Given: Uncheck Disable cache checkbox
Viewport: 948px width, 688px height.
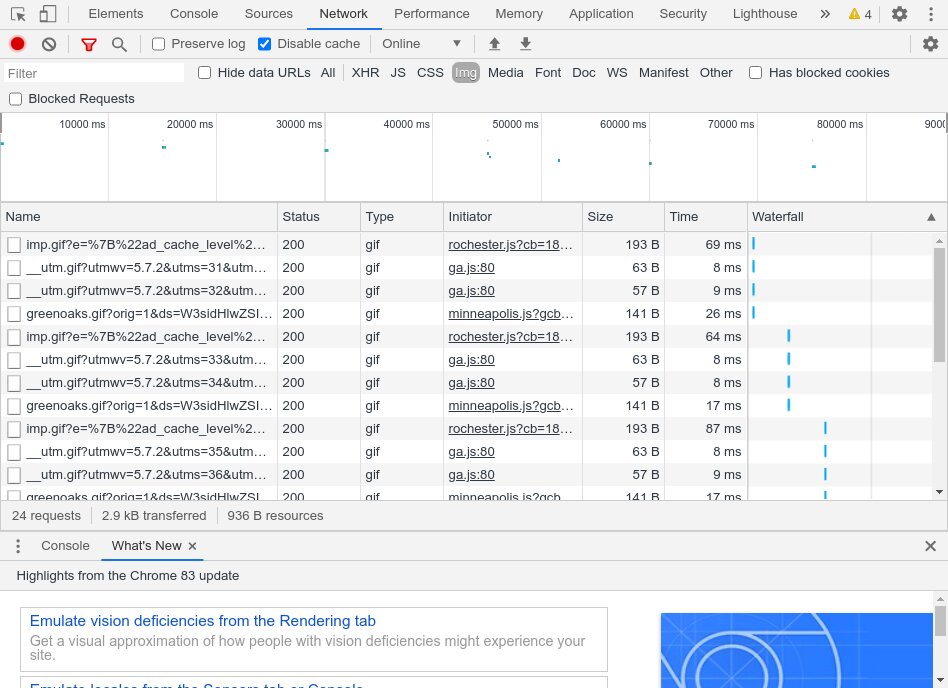Looking at the screenshot, I should 264,44.
